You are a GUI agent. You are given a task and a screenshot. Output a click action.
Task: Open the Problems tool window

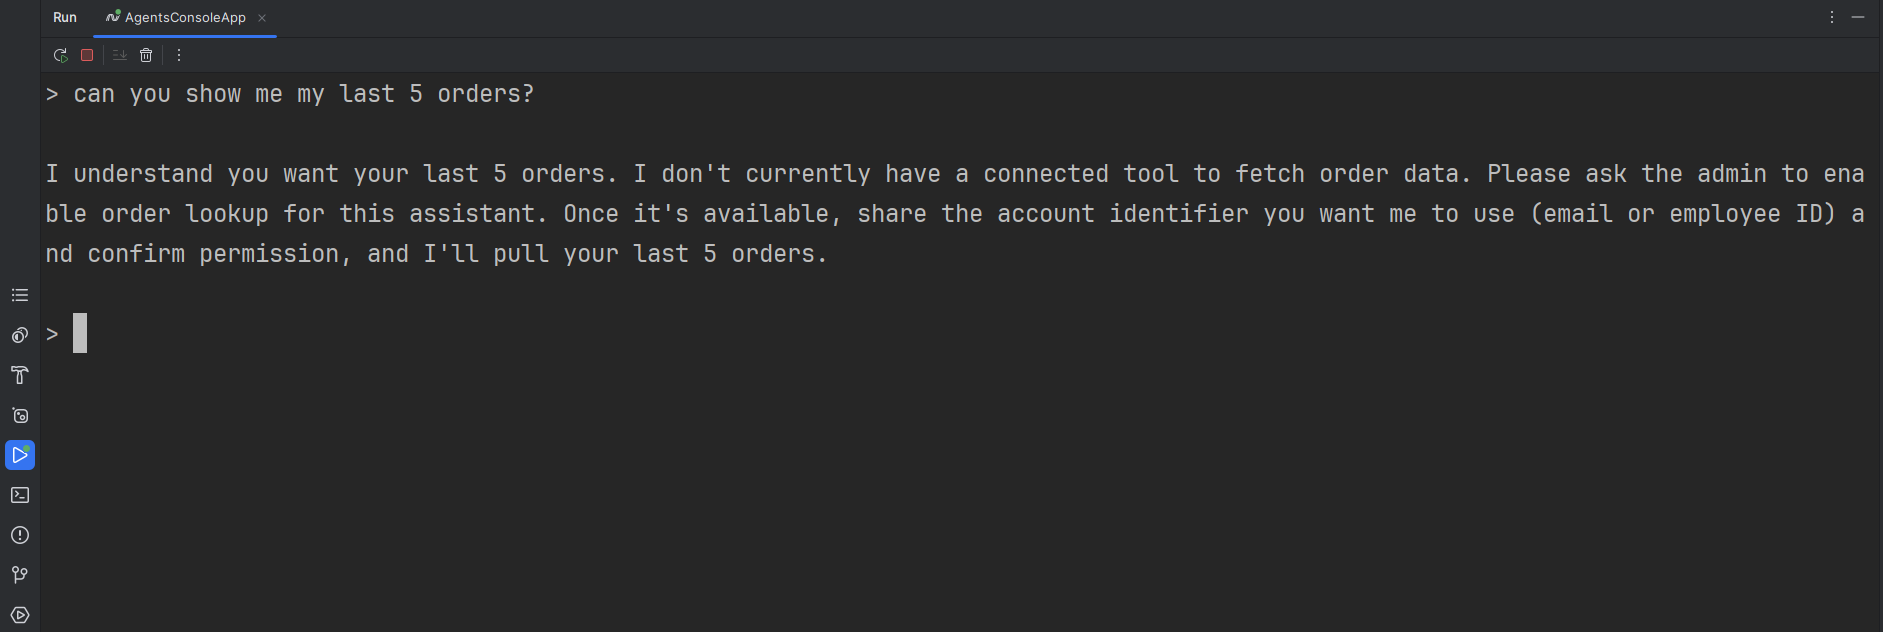coord(20,535)
